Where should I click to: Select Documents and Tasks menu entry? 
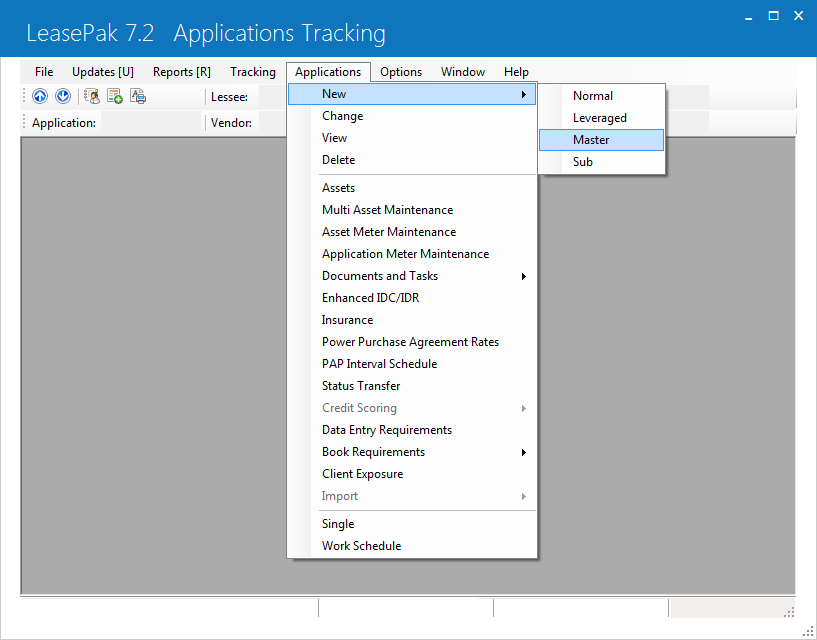pos(412,276)
